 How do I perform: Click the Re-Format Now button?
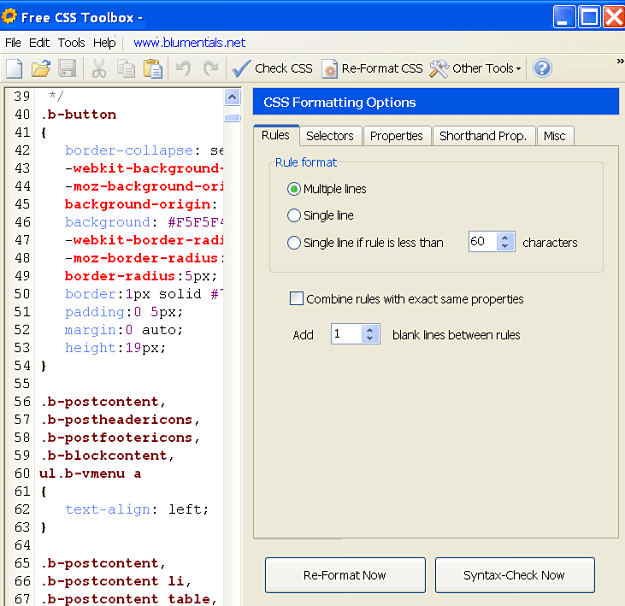tap(345, 575)
